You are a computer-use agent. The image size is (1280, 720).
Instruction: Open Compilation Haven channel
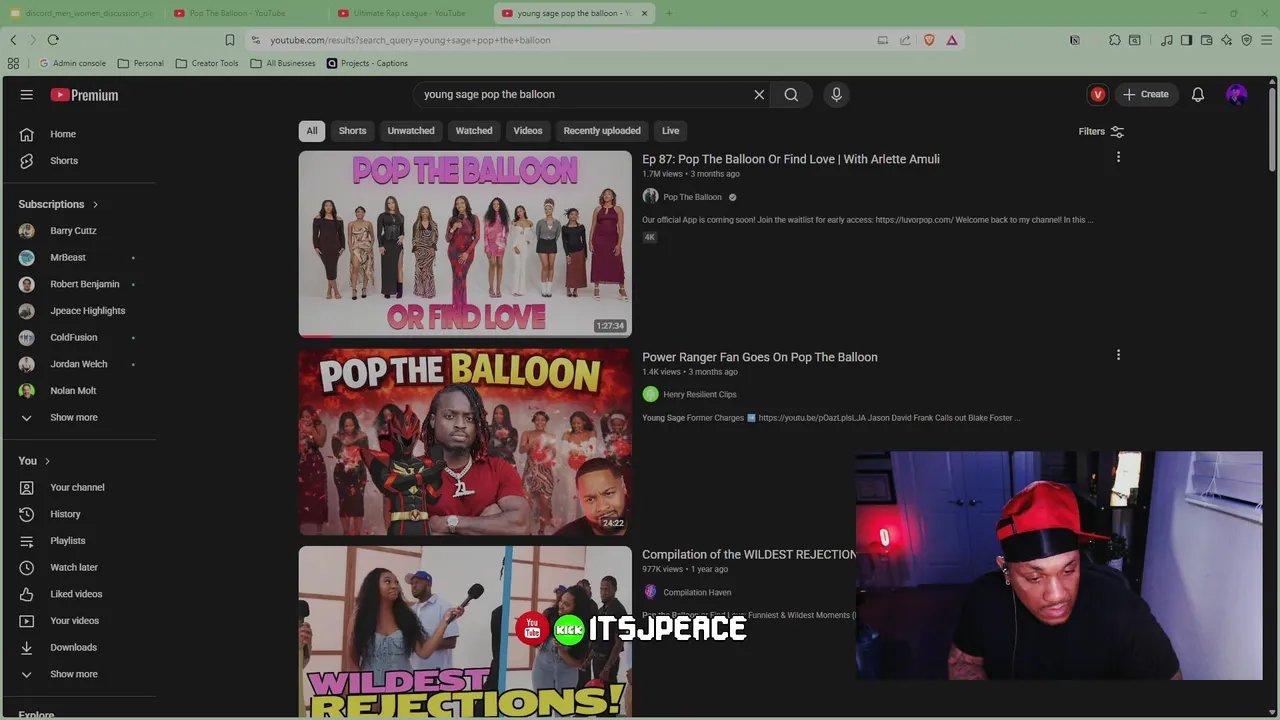(697, 592)
